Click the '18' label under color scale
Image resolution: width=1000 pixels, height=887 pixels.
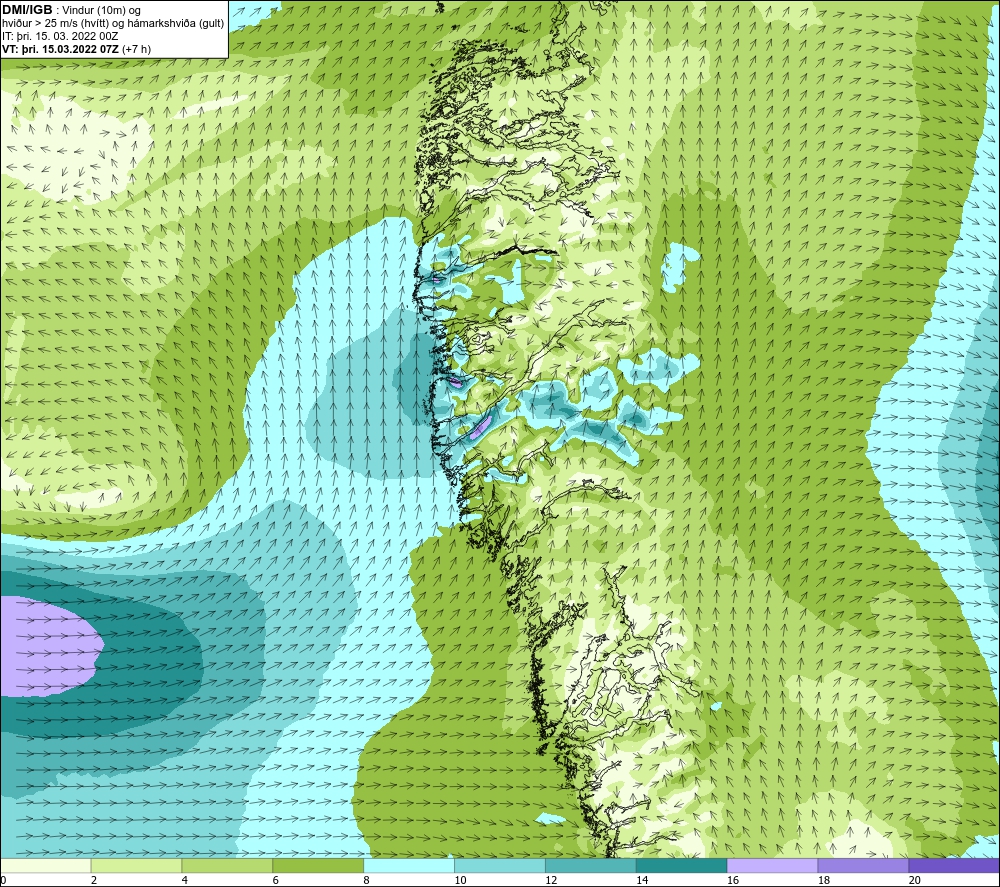point(823,880)
